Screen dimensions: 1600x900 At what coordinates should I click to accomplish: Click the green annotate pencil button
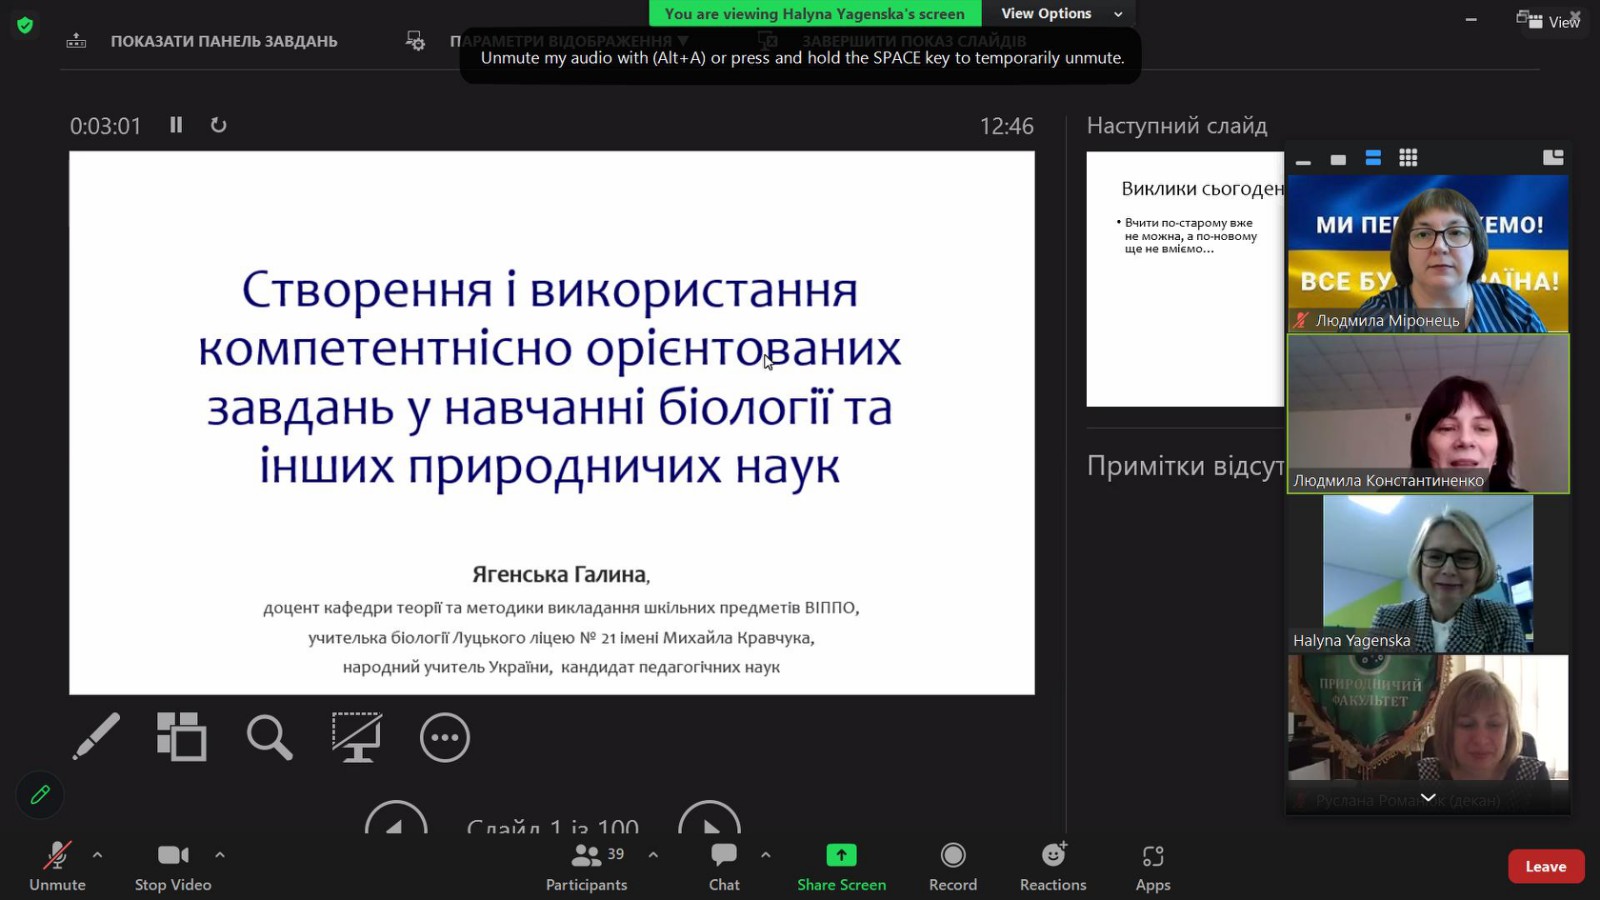40,795
